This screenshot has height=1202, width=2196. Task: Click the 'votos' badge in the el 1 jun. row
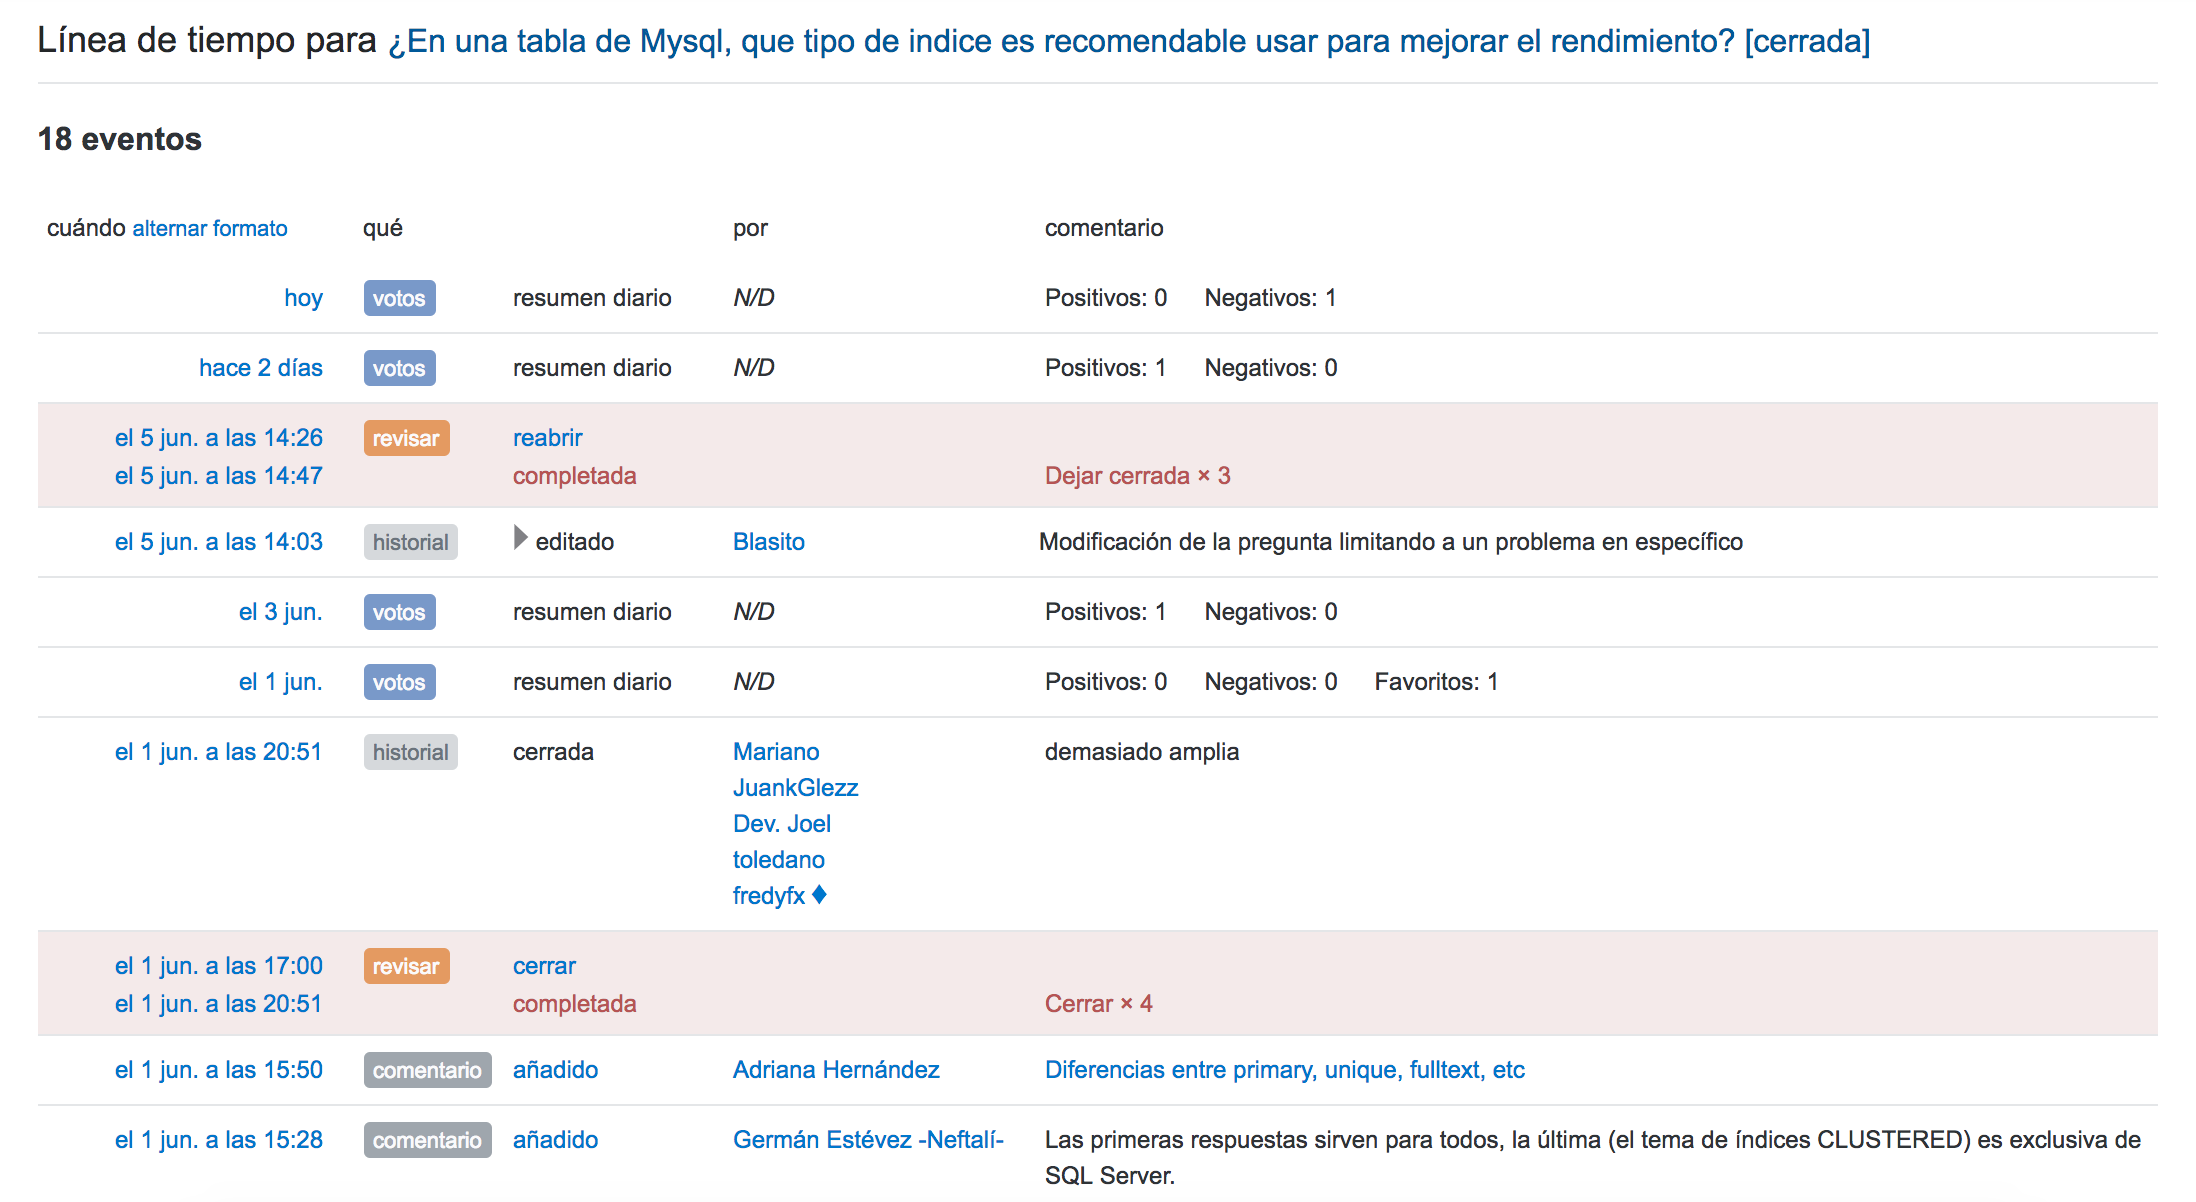point(399,682)
